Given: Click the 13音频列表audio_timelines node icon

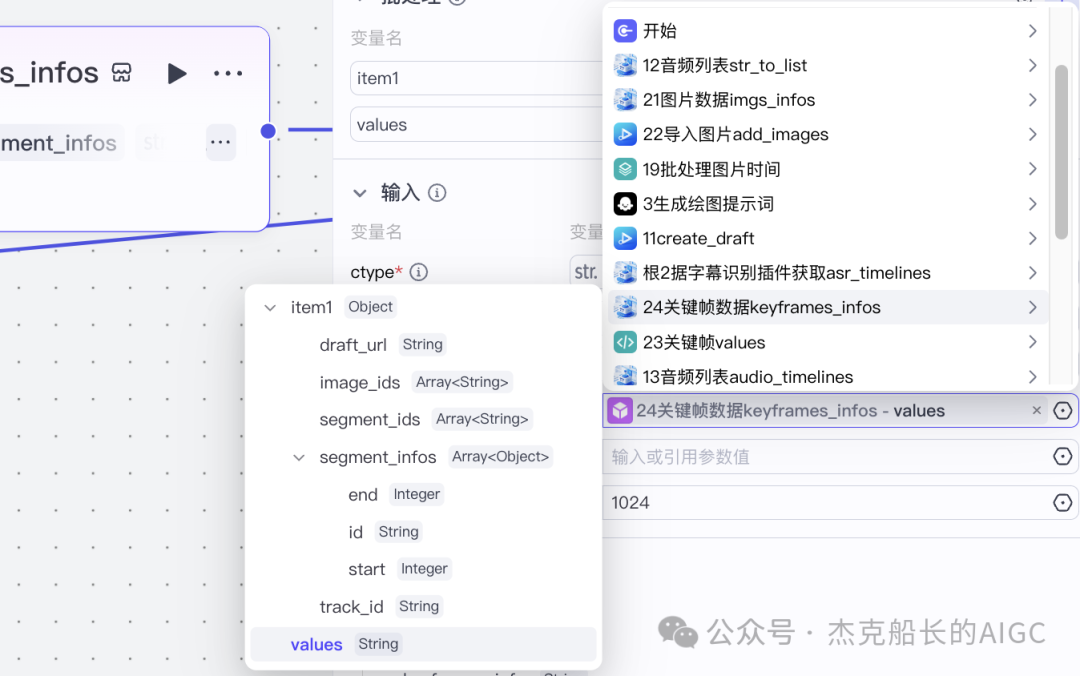Looking at the screenshot, I should point(625,377).
